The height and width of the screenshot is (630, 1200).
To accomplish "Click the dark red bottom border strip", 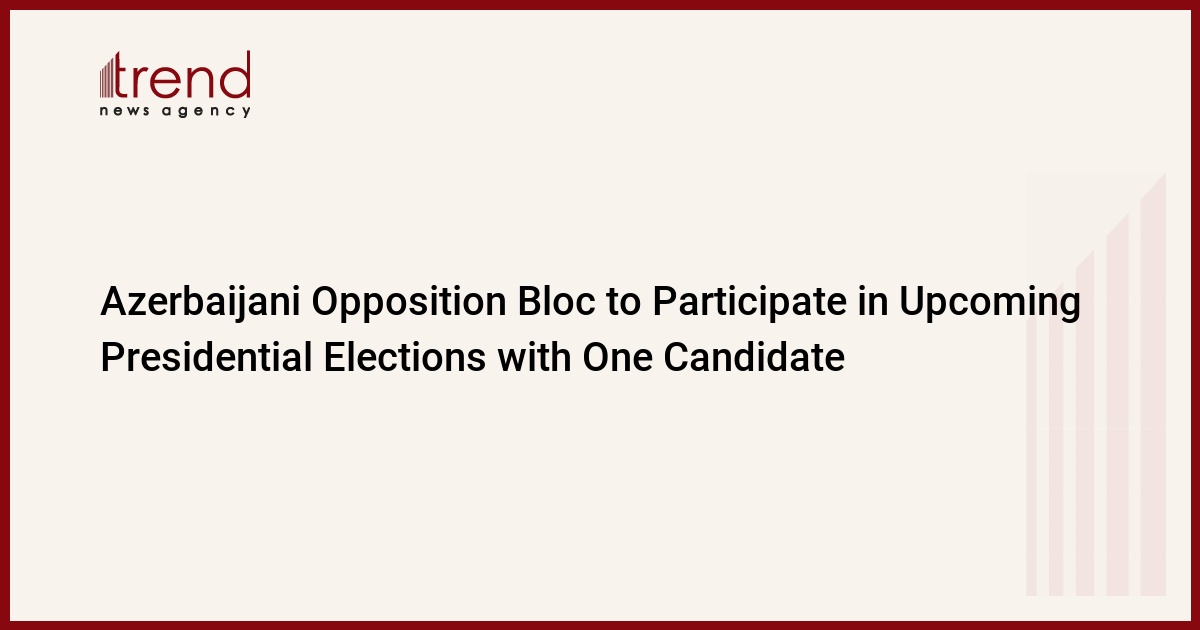I will pos(600,625).
